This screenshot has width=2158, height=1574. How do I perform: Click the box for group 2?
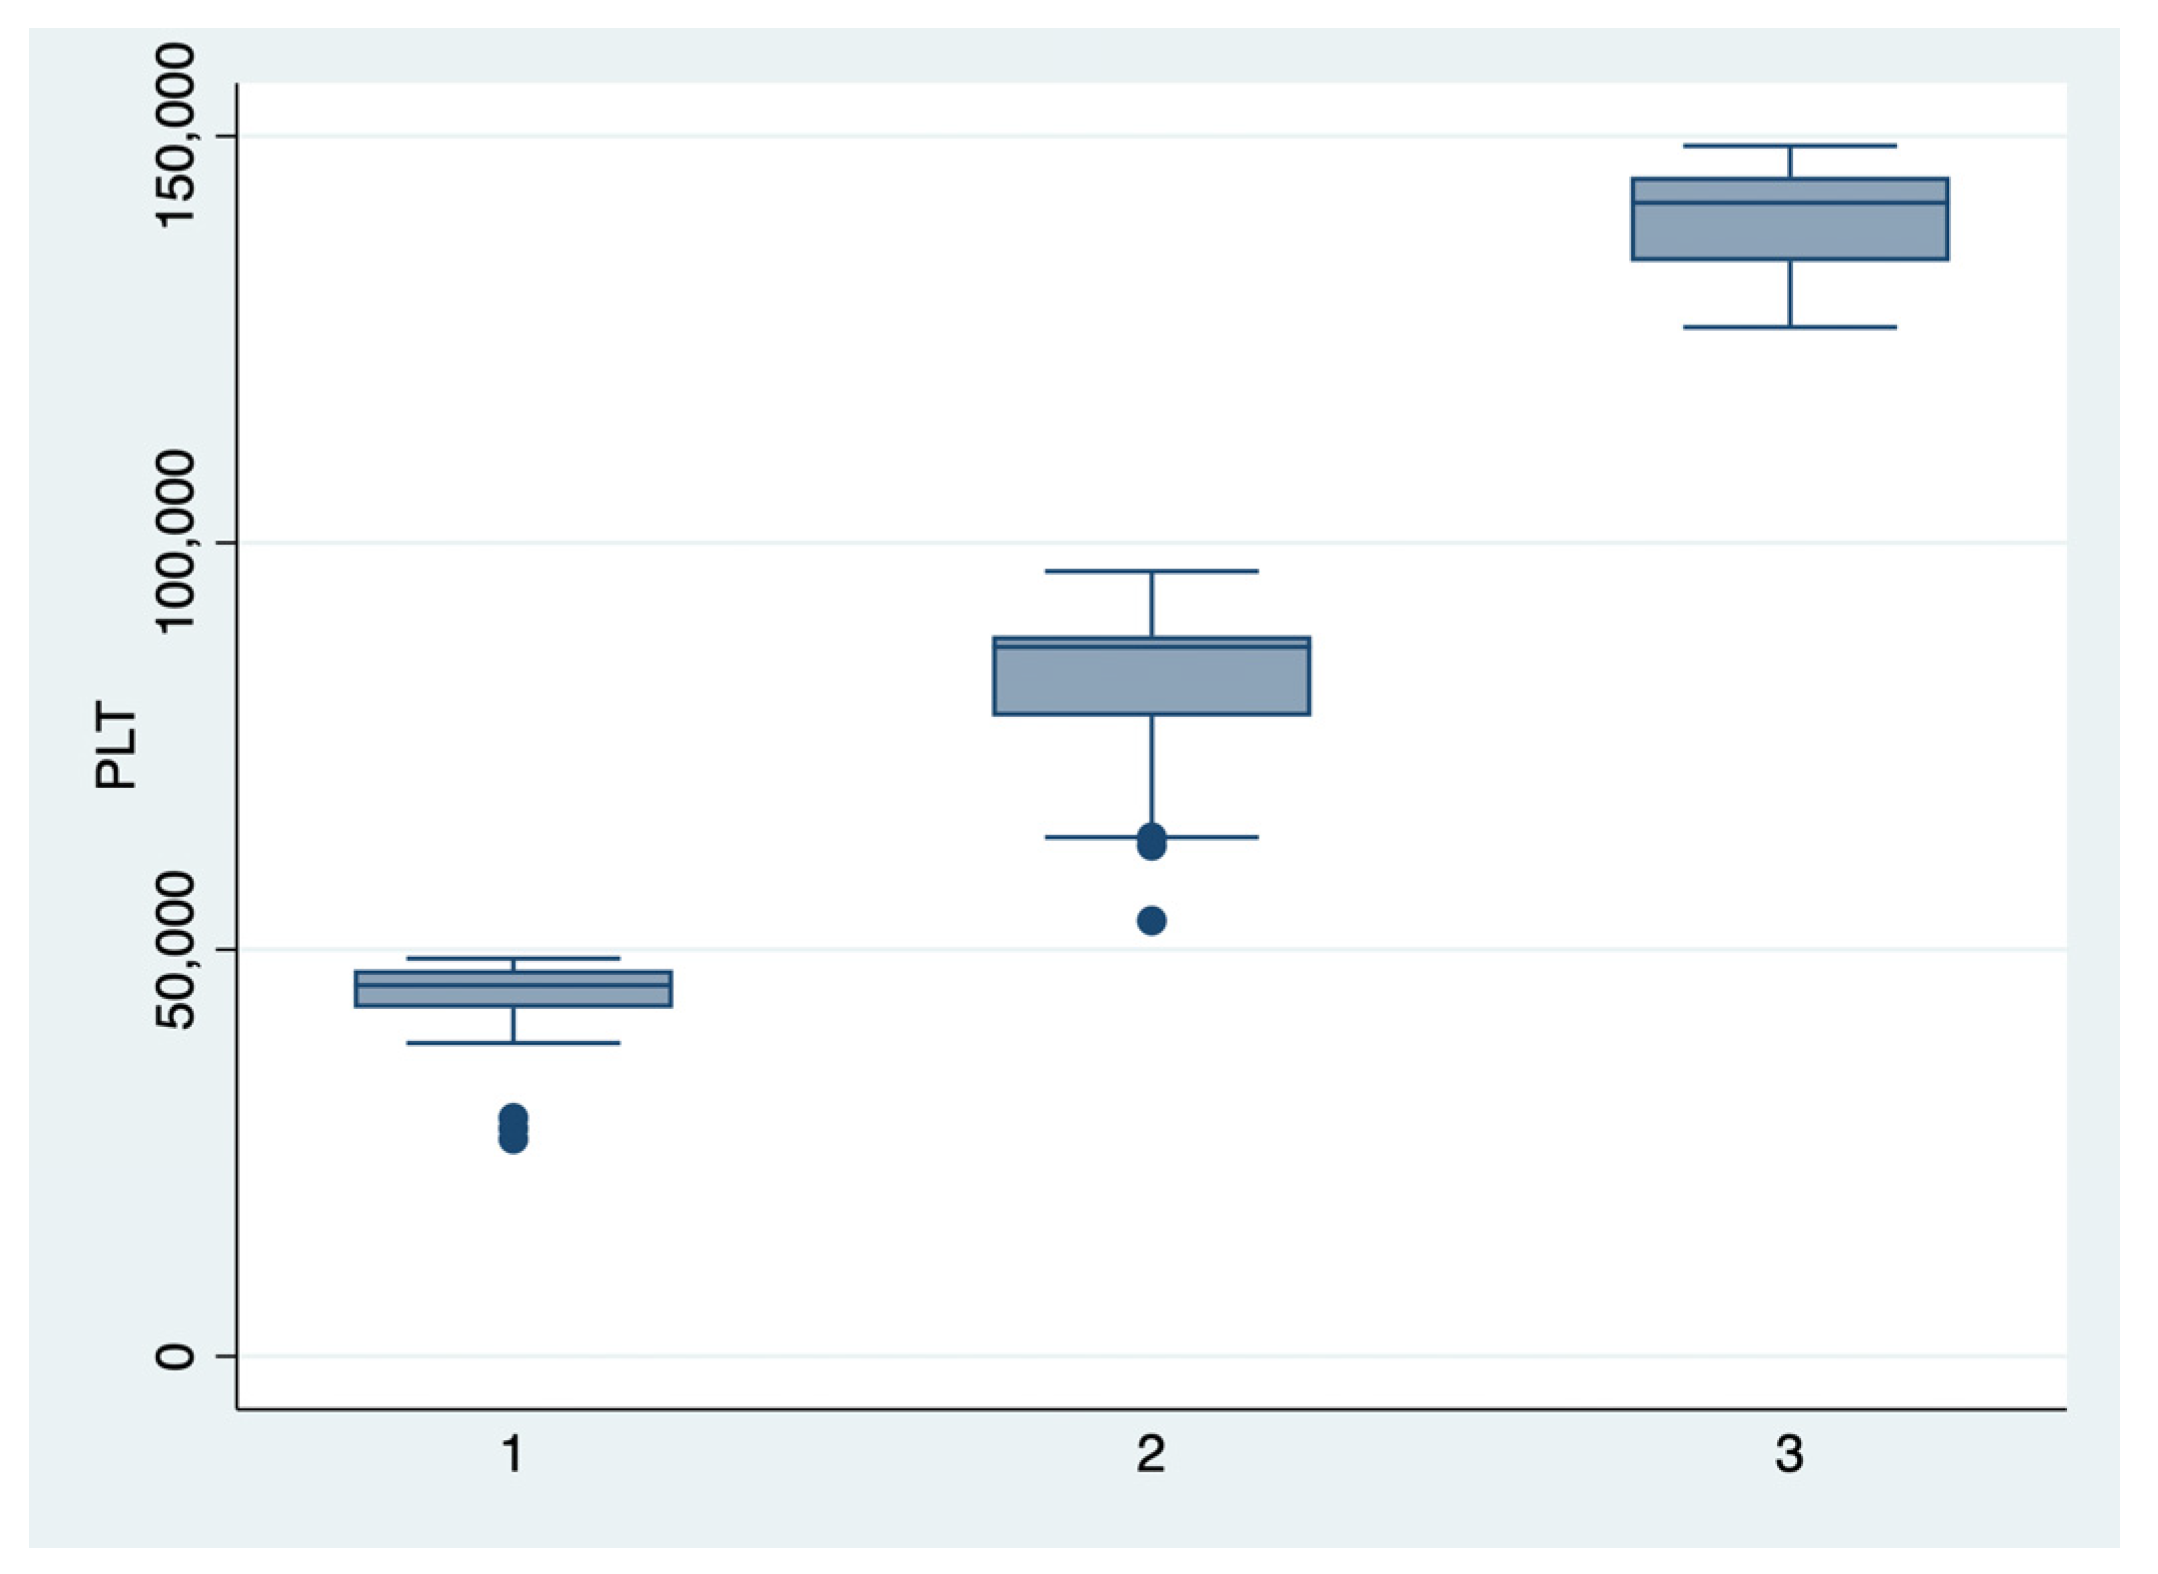pyautogui.click(x=1151, y=676)
